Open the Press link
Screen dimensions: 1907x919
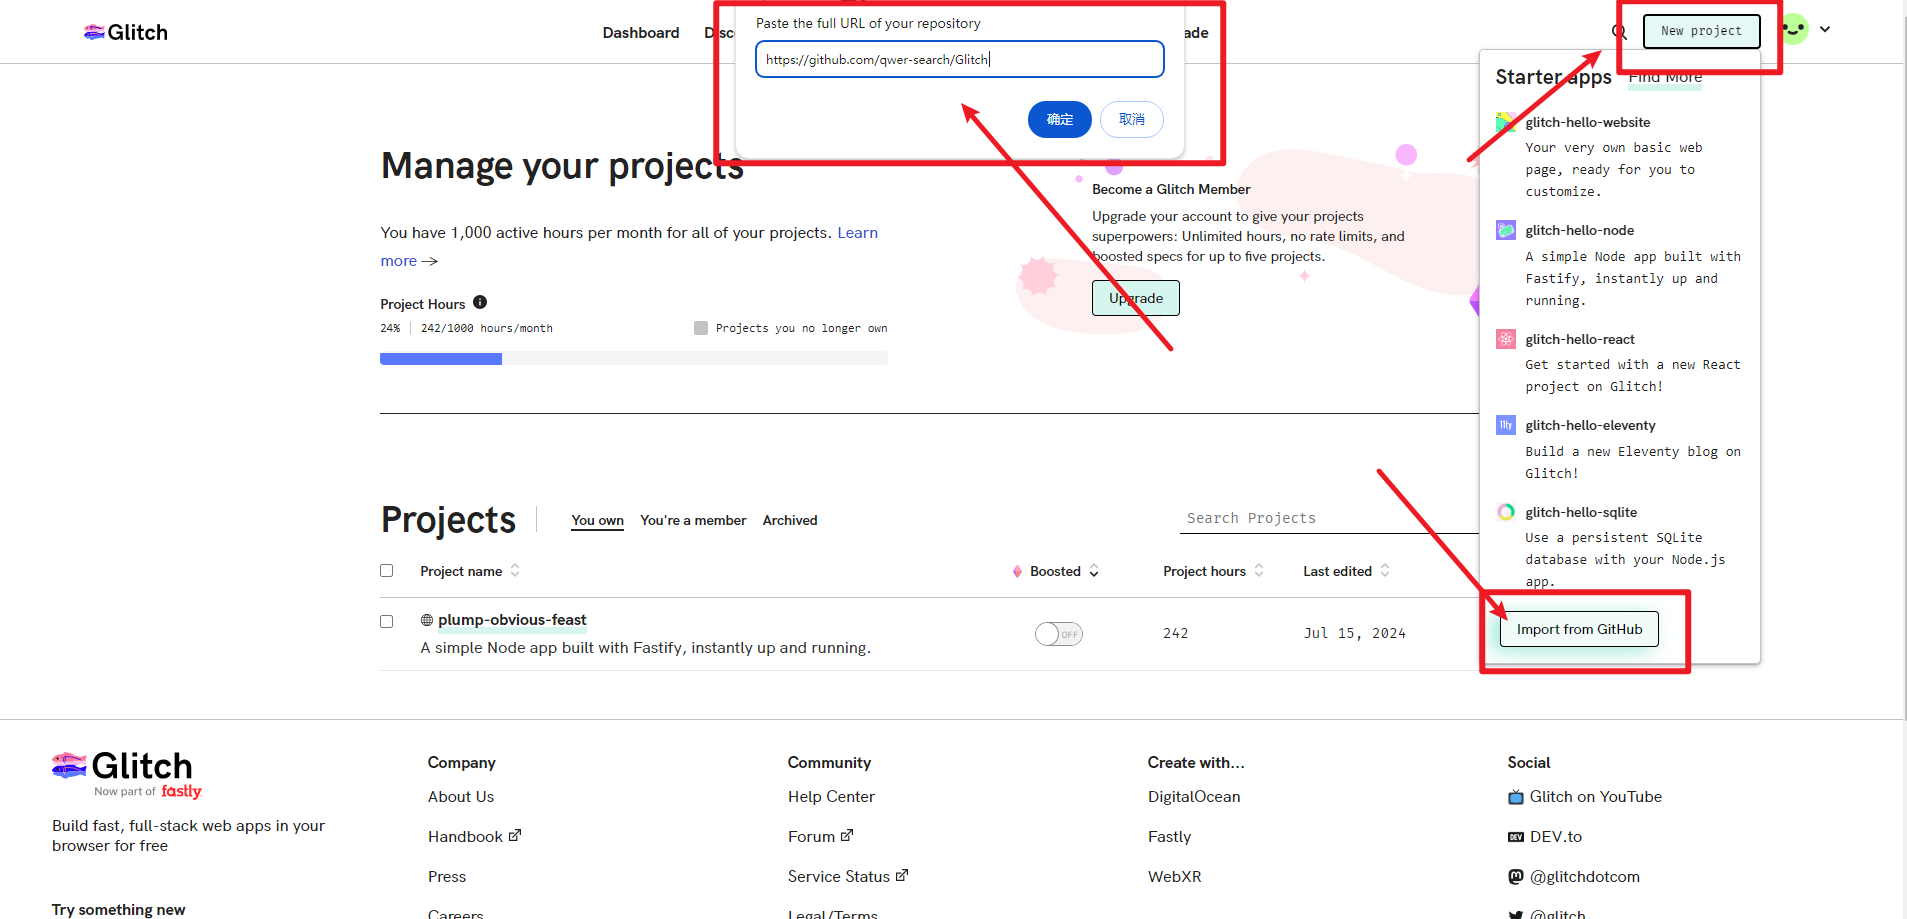447,876
